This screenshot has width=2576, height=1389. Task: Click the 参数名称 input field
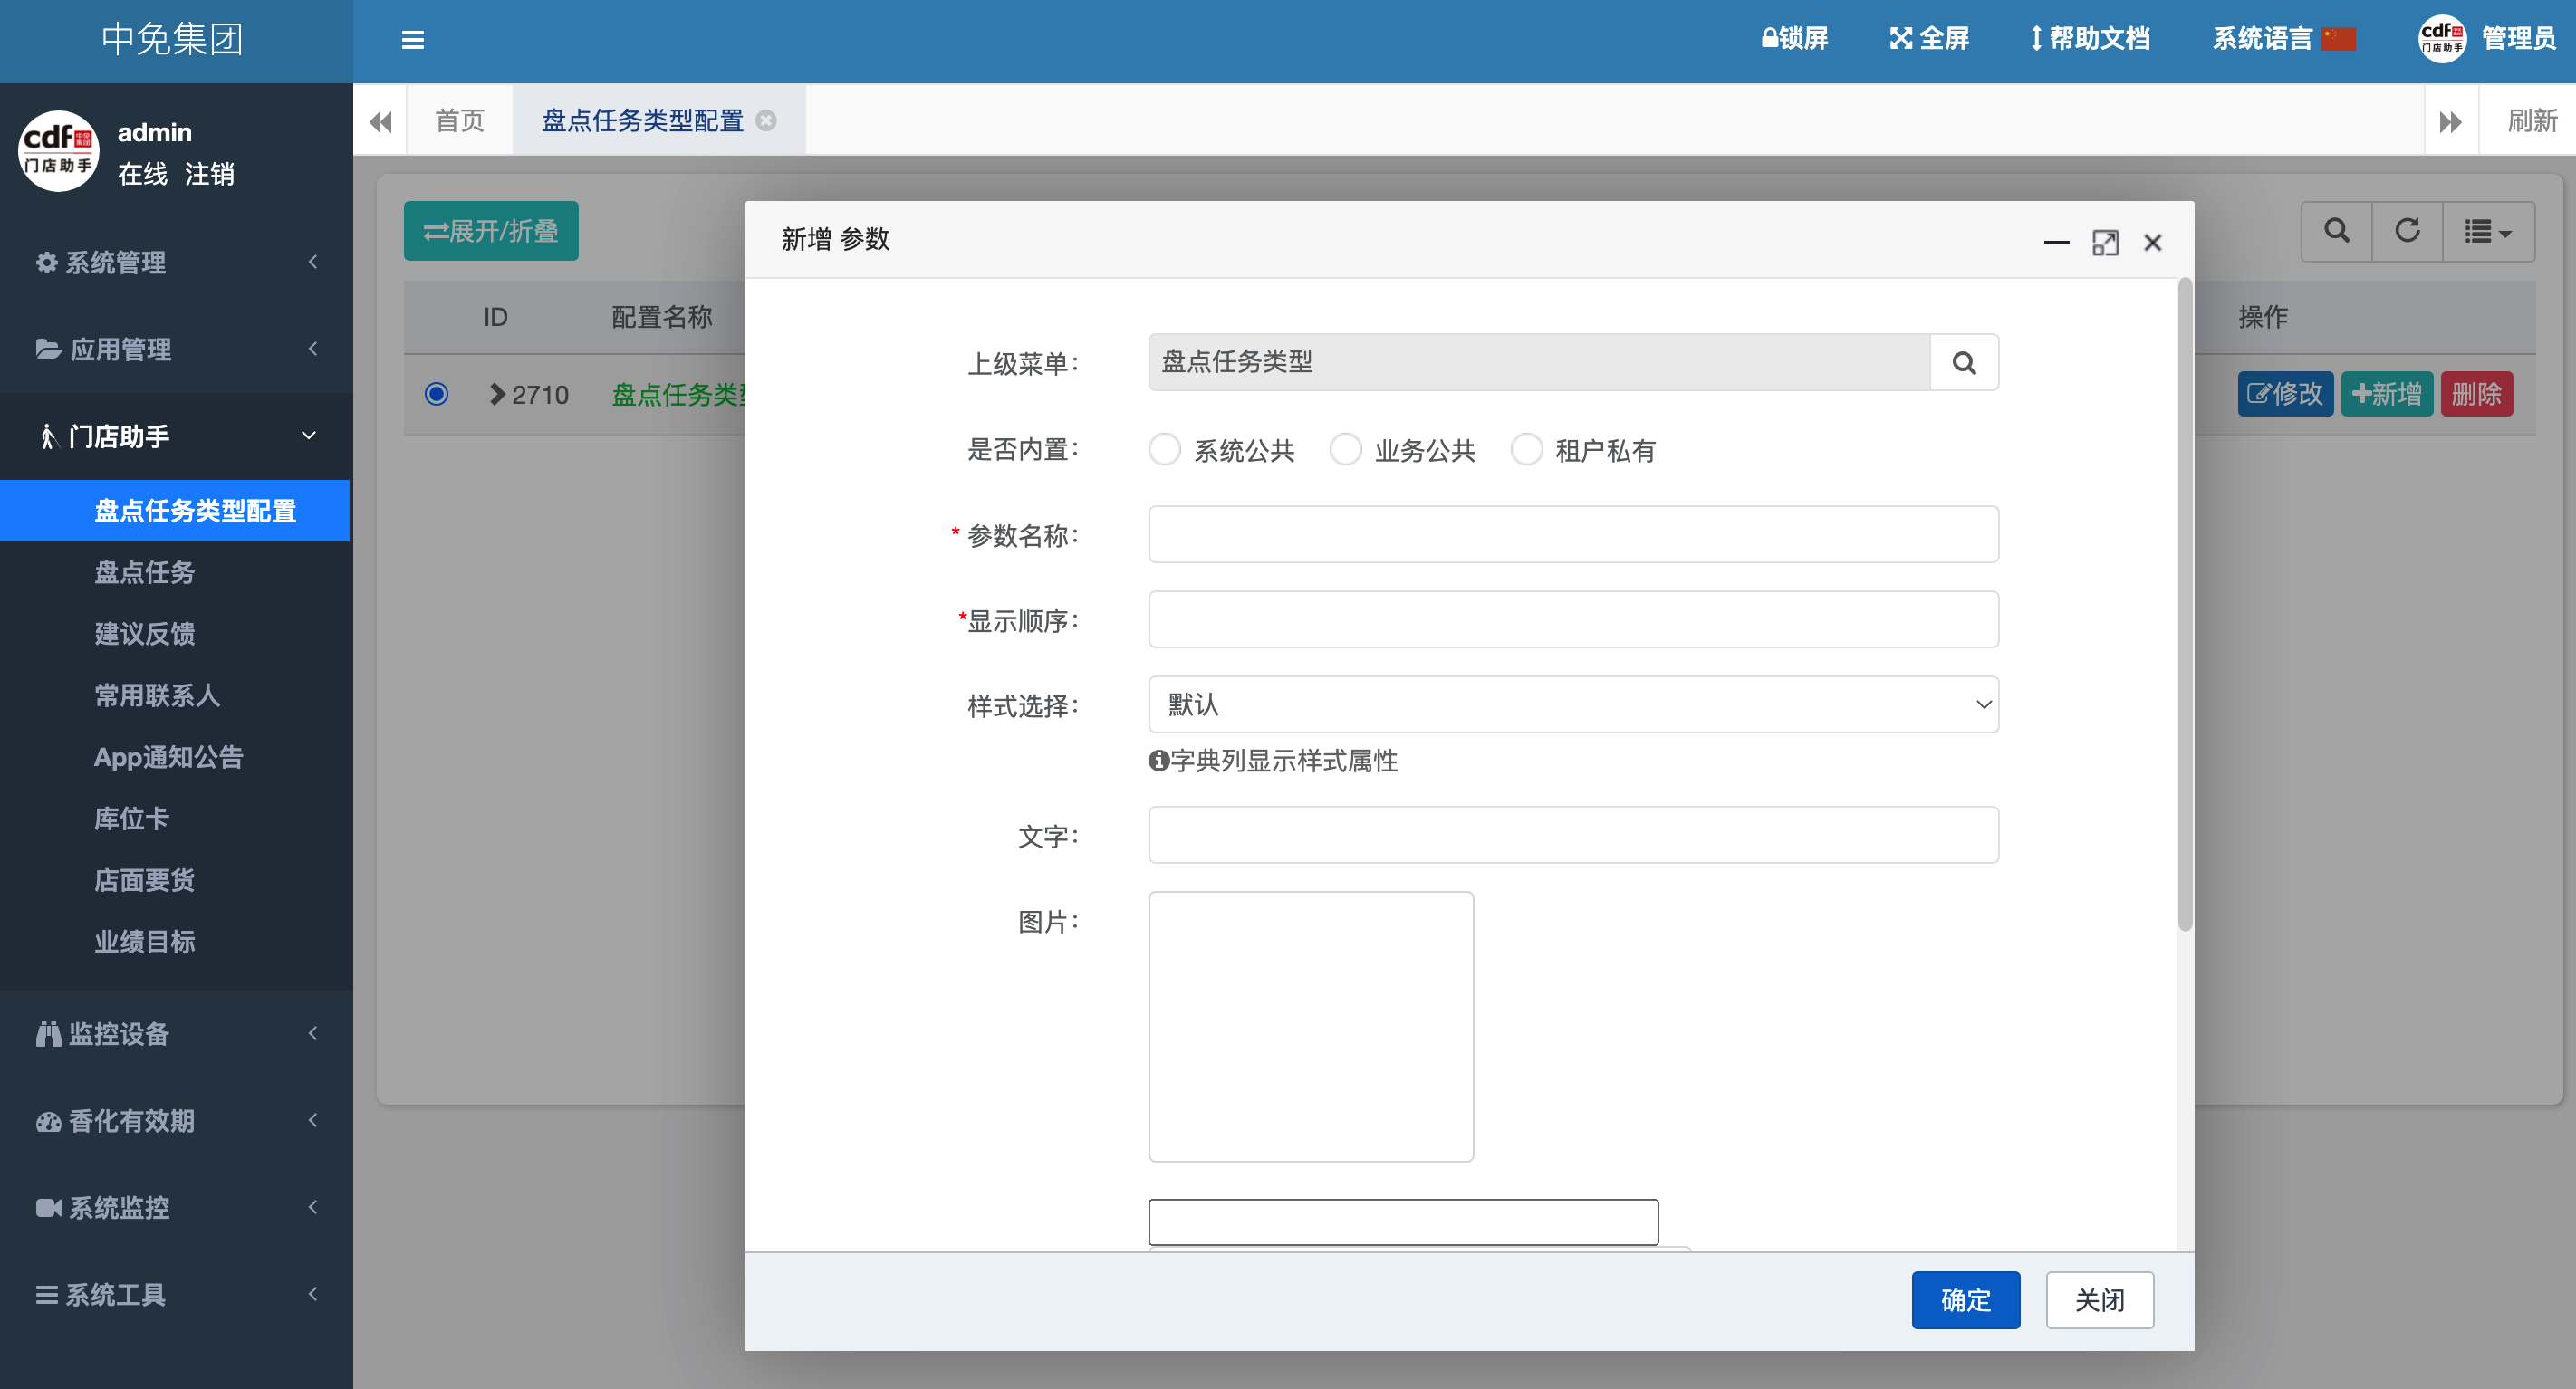point(1572,535)
